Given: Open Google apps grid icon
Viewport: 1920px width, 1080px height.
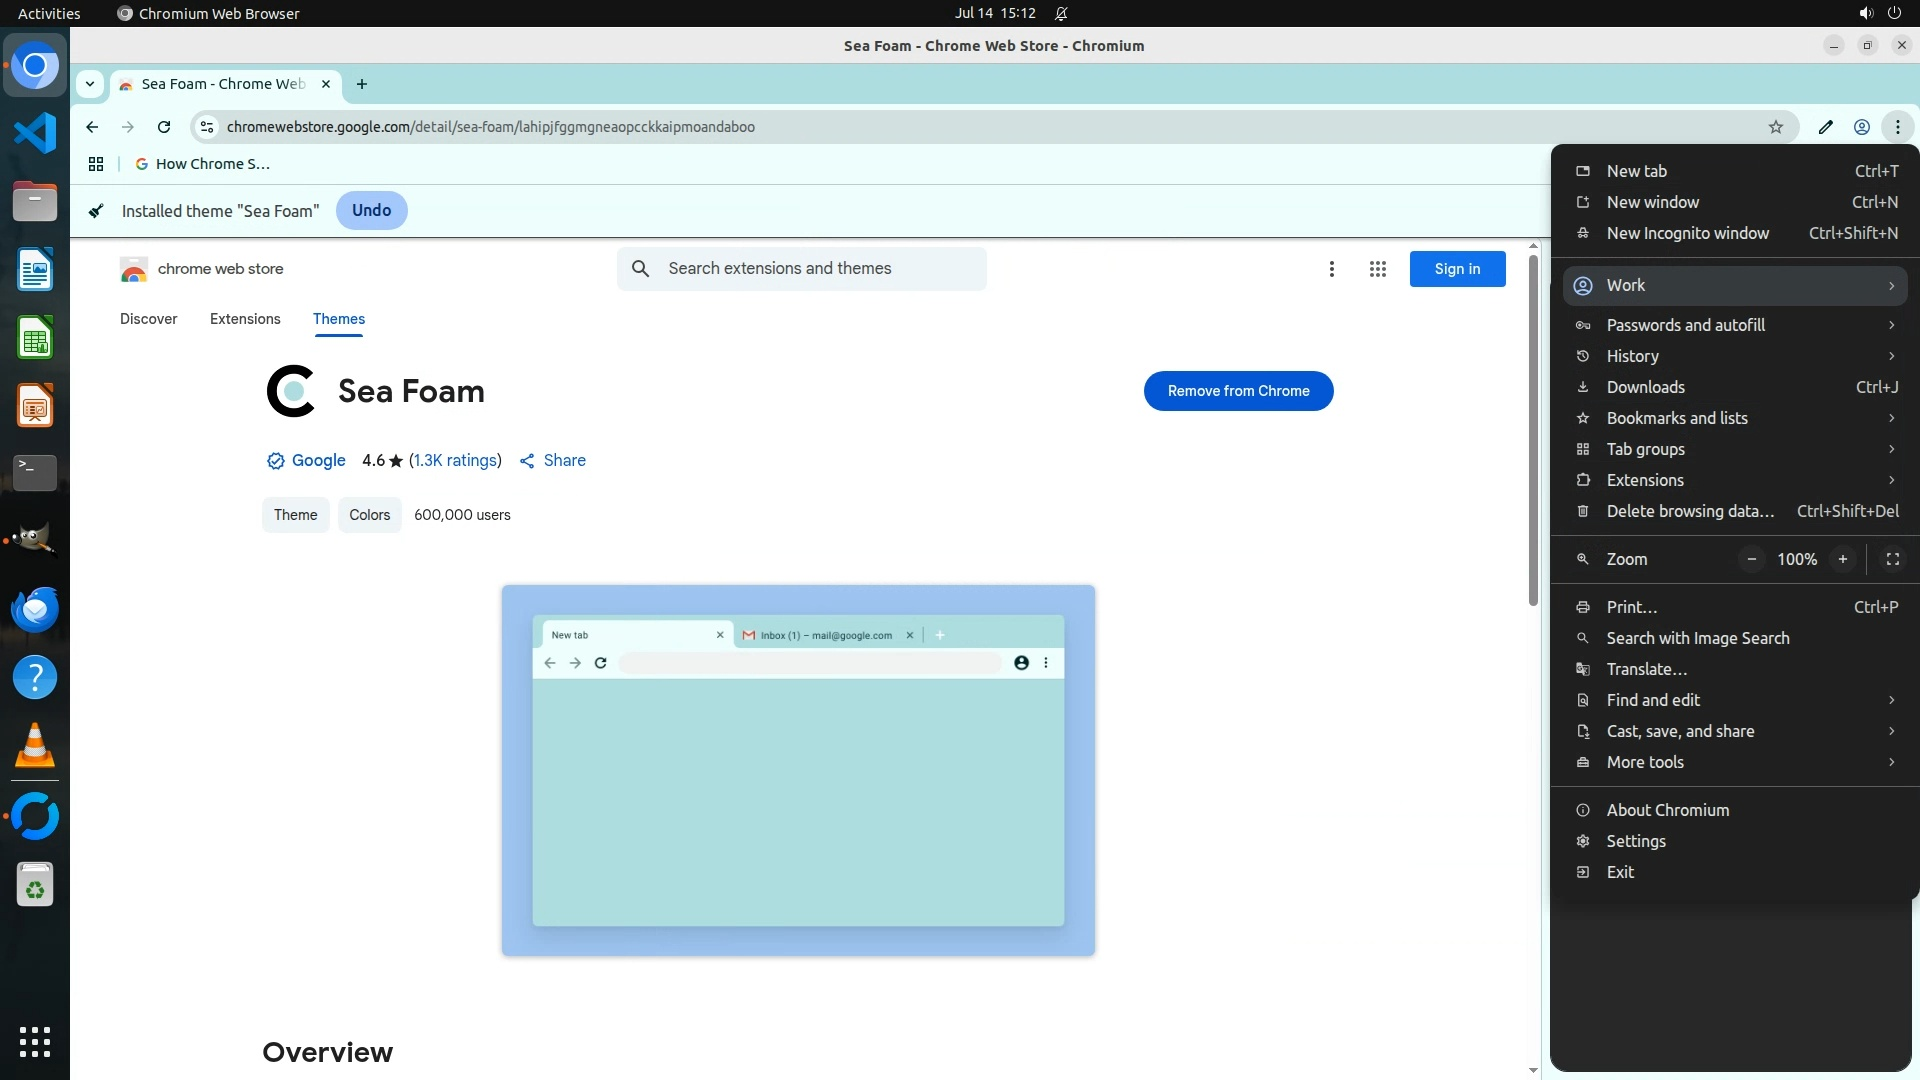Looking at the screenshot, I should tap(1377, 269).
